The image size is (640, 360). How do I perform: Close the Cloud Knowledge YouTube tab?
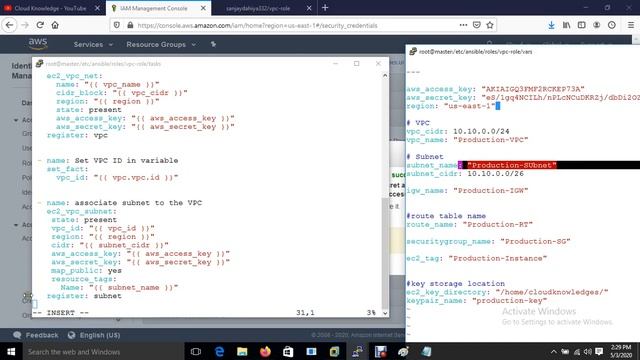point(97,8)
